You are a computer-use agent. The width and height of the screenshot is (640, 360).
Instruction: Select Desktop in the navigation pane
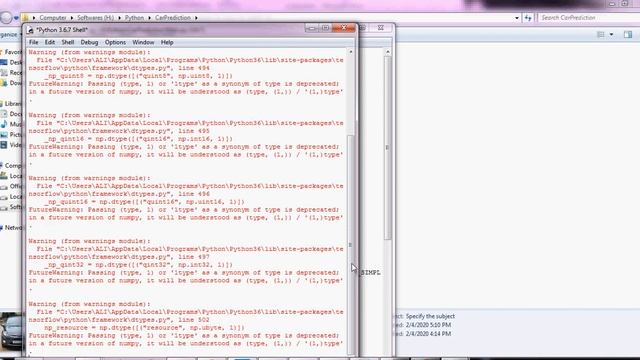pyautogui.click(x=12, y=62)
